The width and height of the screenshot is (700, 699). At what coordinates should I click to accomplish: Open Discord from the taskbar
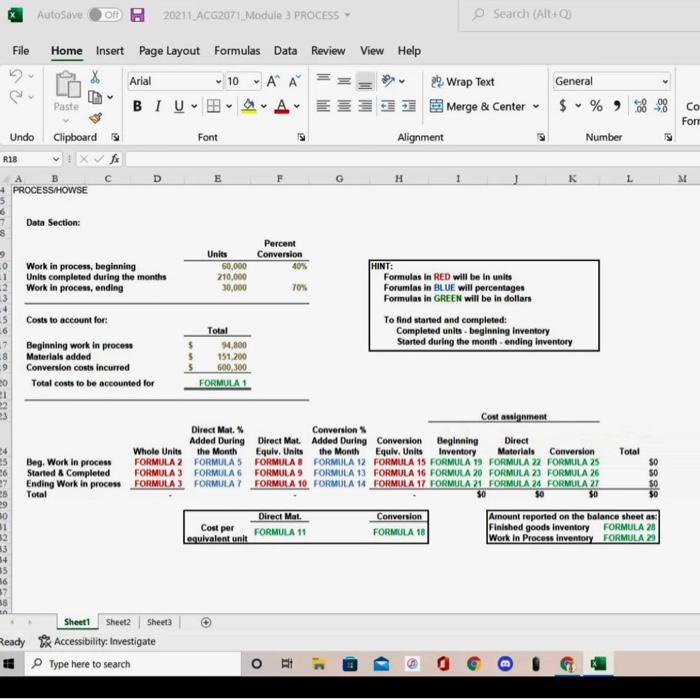tap(505, 664)
